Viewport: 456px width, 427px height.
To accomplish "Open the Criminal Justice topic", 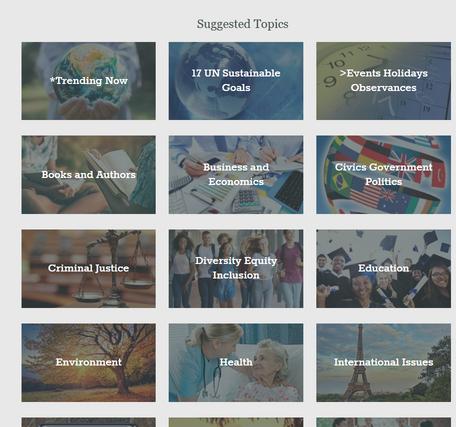I will tap(88, 269).
